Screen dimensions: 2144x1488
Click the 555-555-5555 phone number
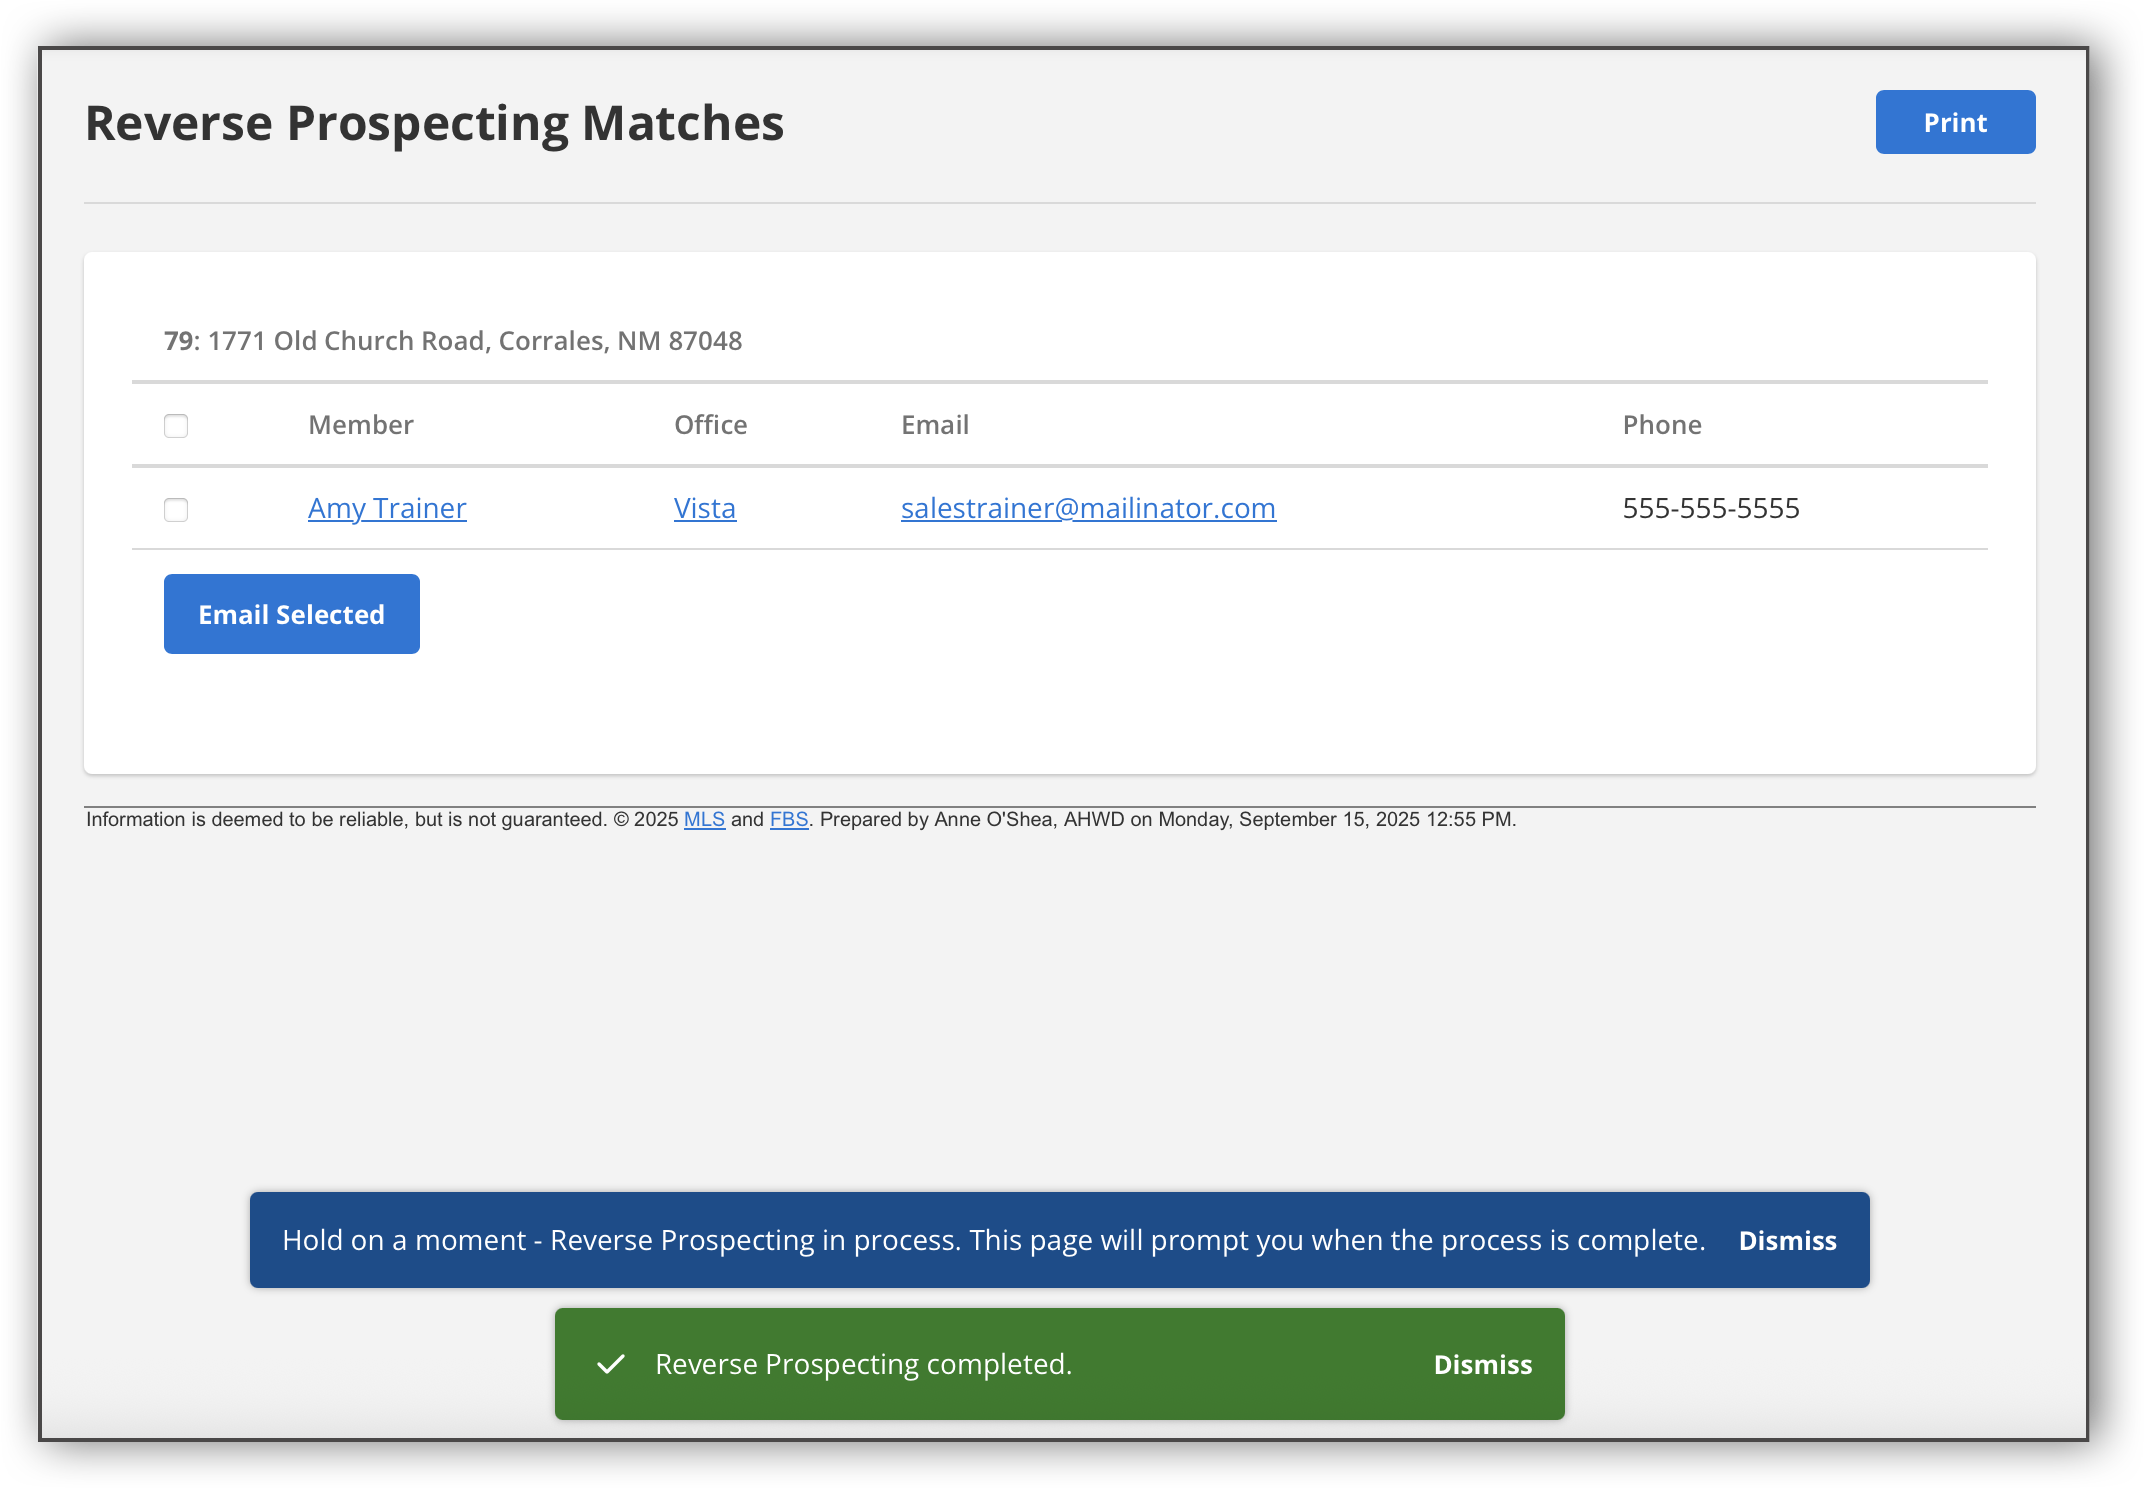tap(1710, 508)
